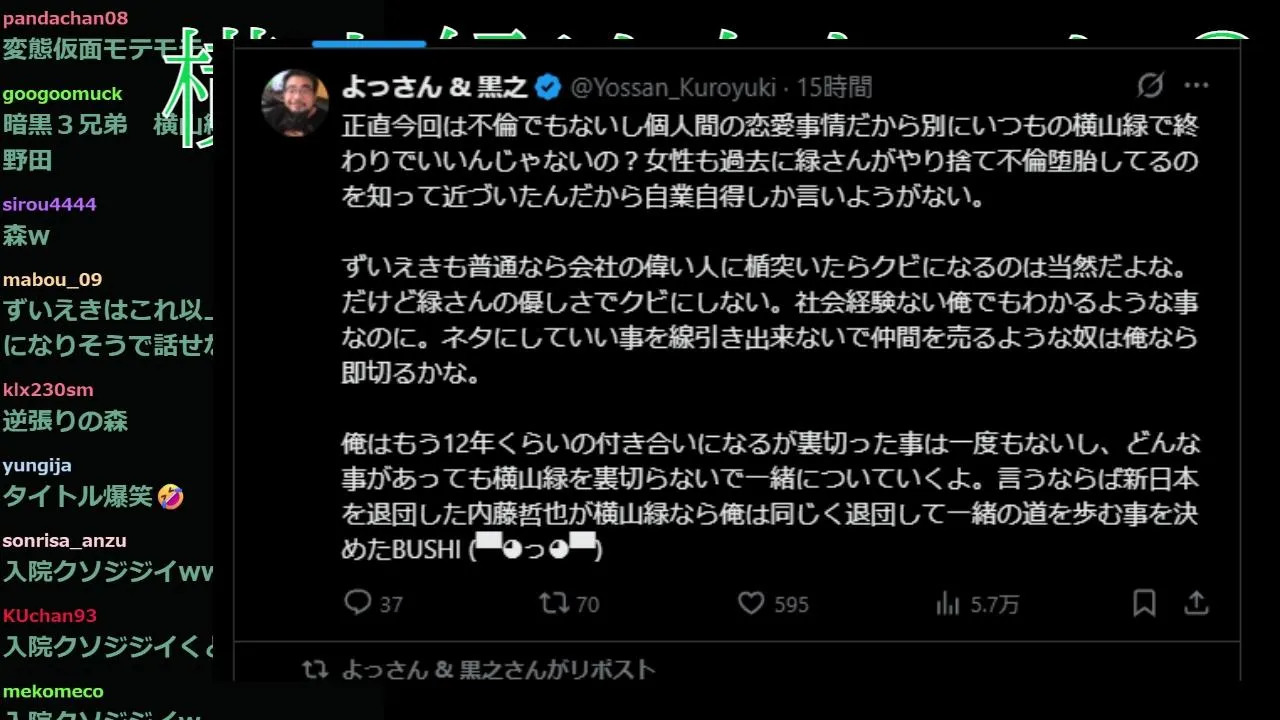Click the reply speech bubble icon
Image resolution: width=1280 pixels, height=720 pixels.
(x=358, y=602)
